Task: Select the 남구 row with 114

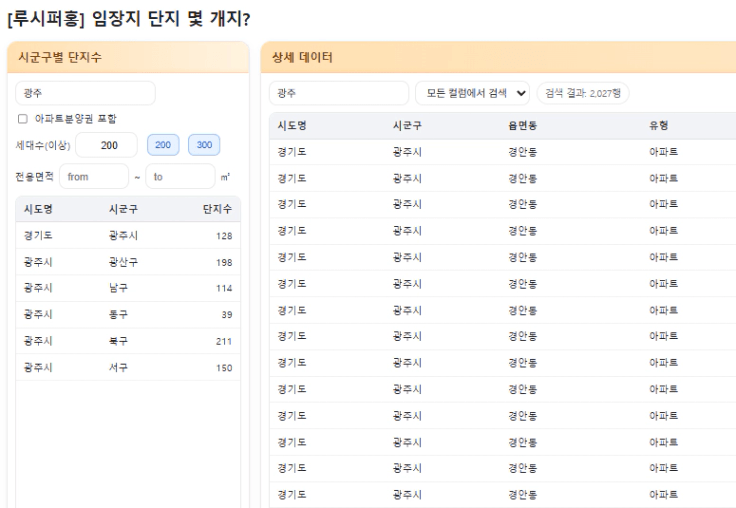Action: (x=127, y=288)
